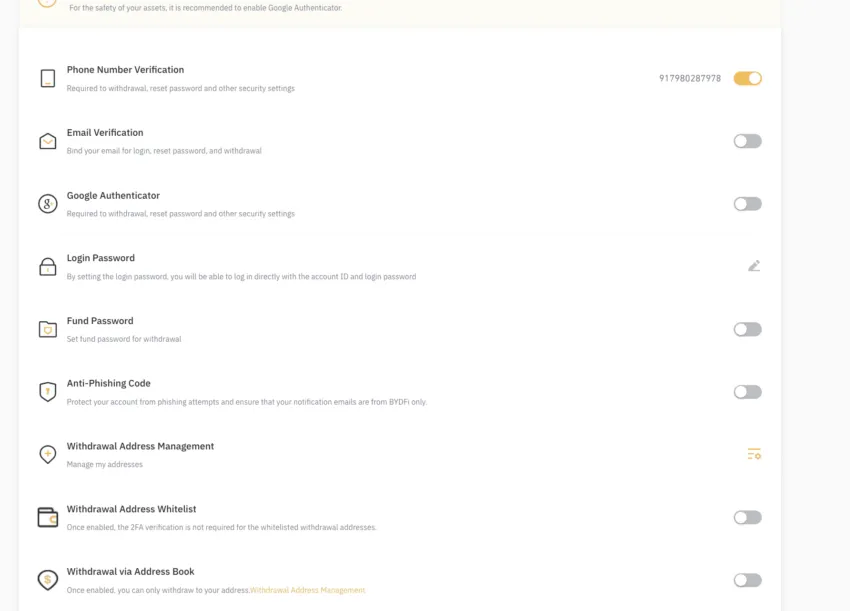Open withdrawal address management settings icon
Image resolution: width=850 pixels, height=611 pixels.
click(754, 454)
